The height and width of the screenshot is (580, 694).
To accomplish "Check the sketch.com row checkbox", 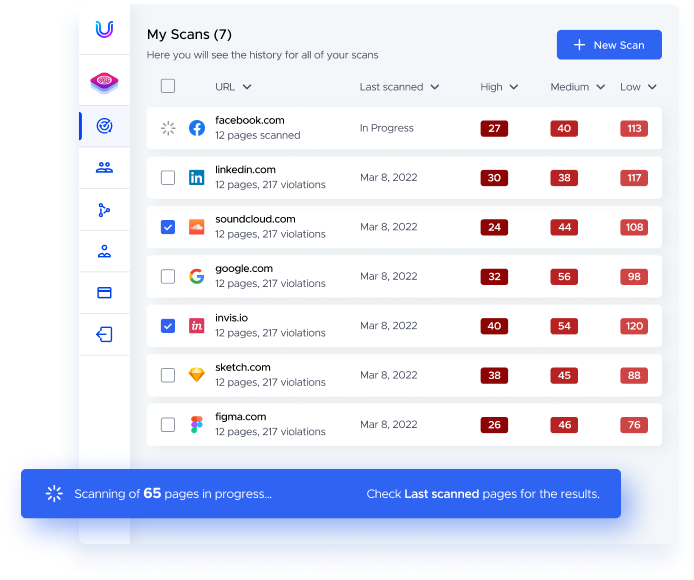I will tap(168, 375).
